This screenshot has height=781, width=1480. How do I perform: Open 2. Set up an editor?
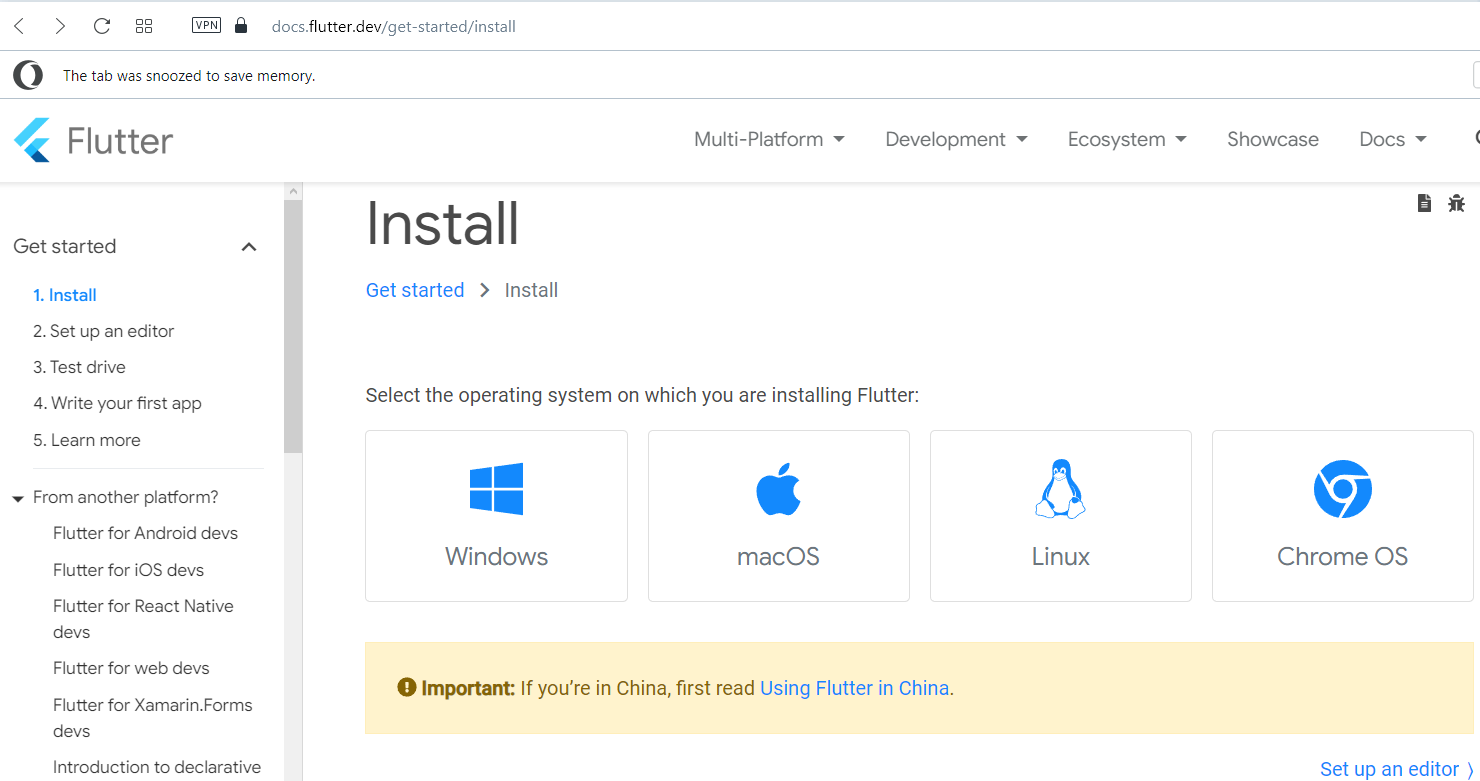click(x=104, y=331)
